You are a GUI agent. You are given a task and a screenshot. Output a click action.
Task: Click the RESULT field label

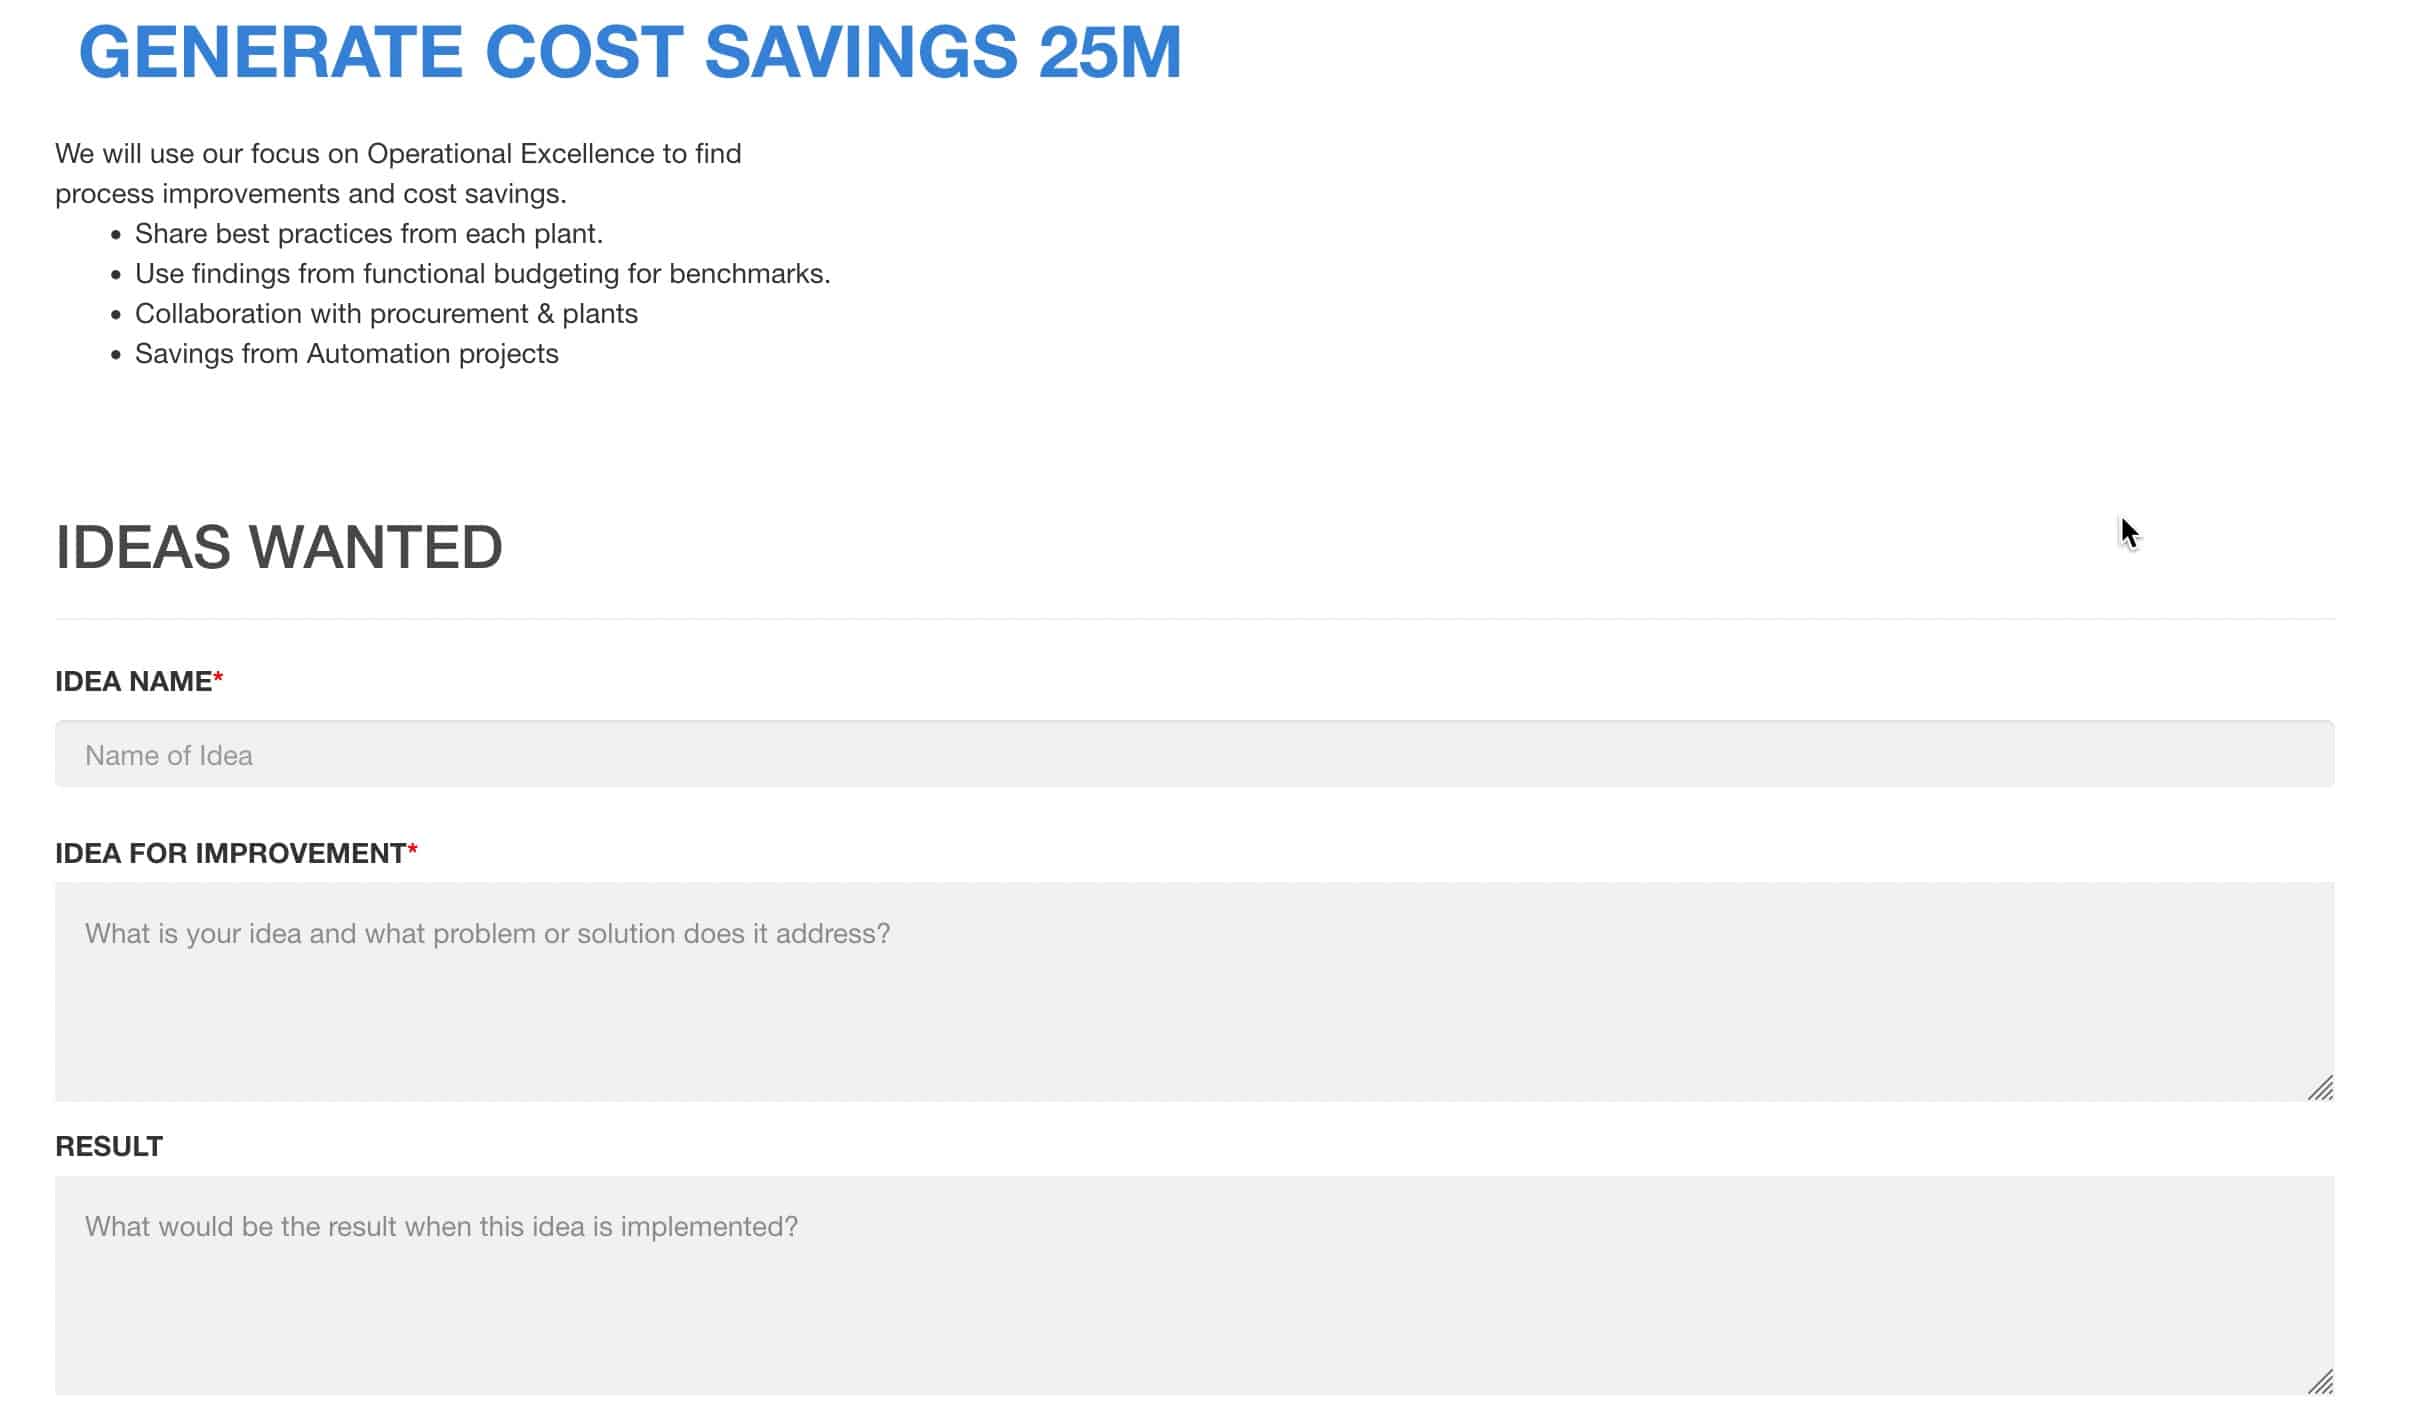tap(109, 1147)
